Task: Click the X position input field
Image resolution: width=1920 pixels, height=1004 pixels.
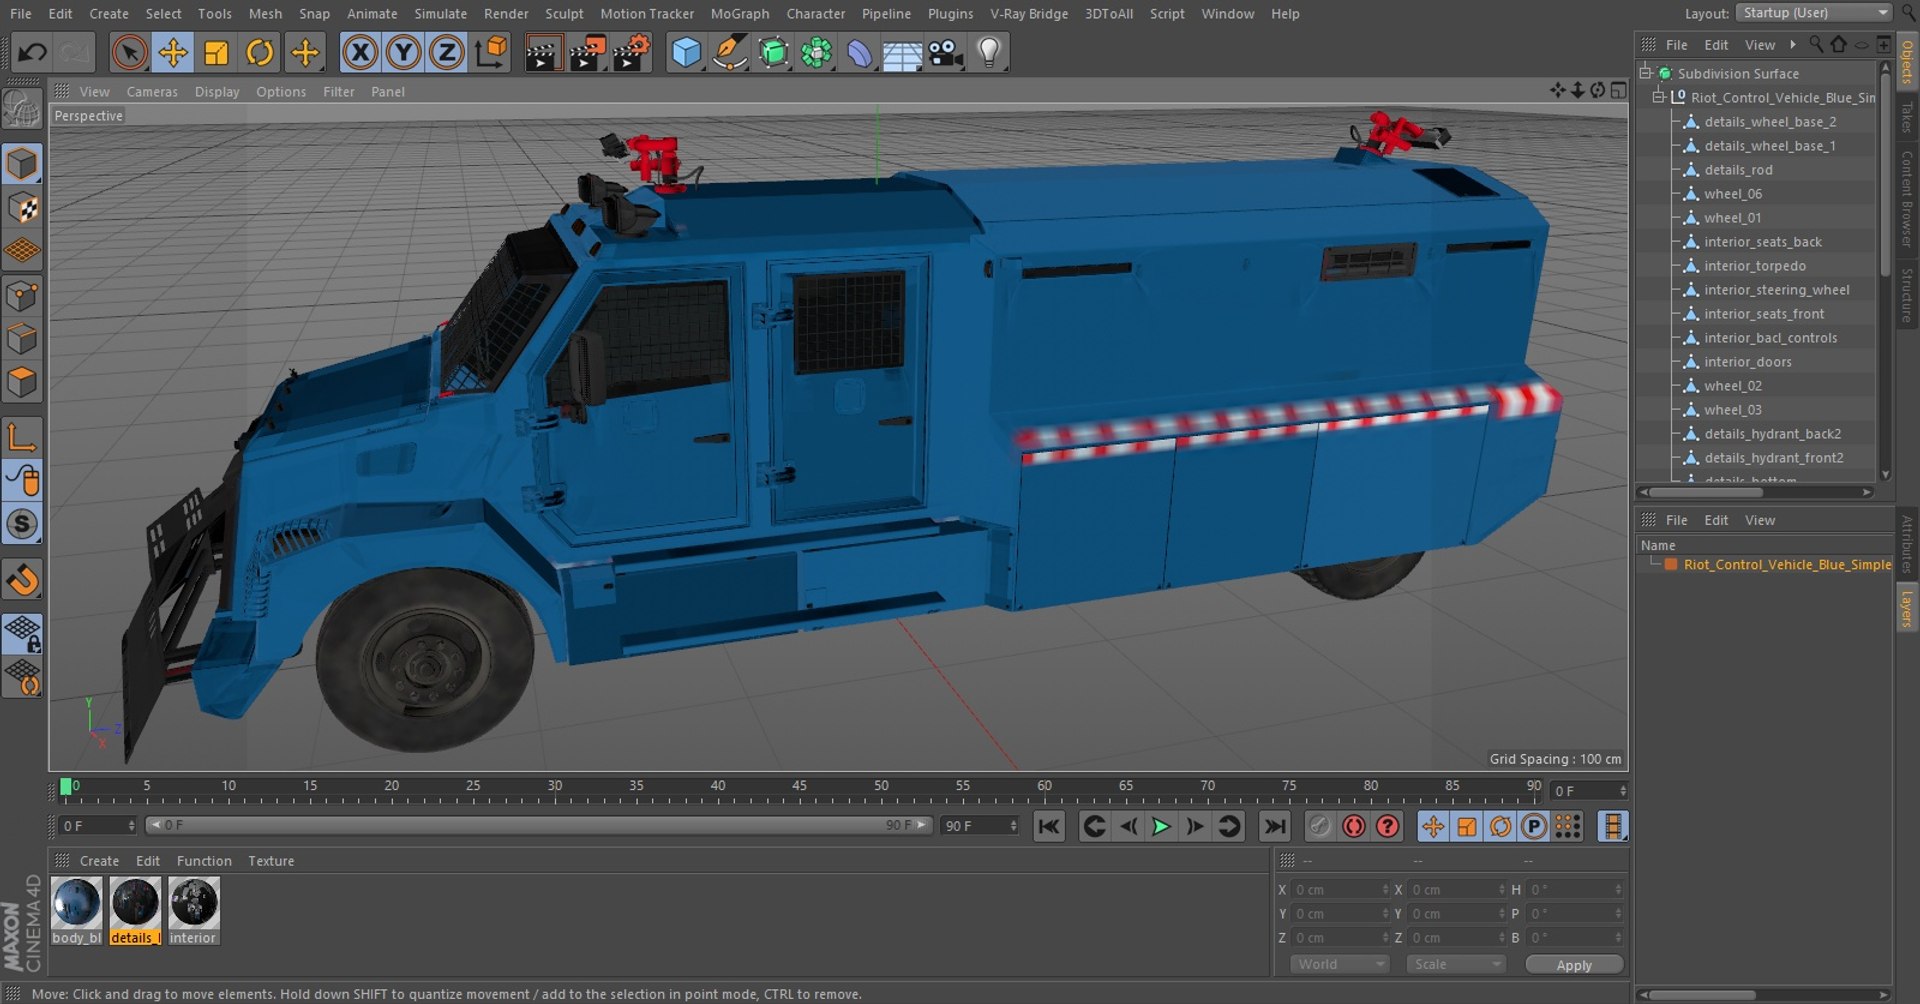Action: coord(1340,890)
